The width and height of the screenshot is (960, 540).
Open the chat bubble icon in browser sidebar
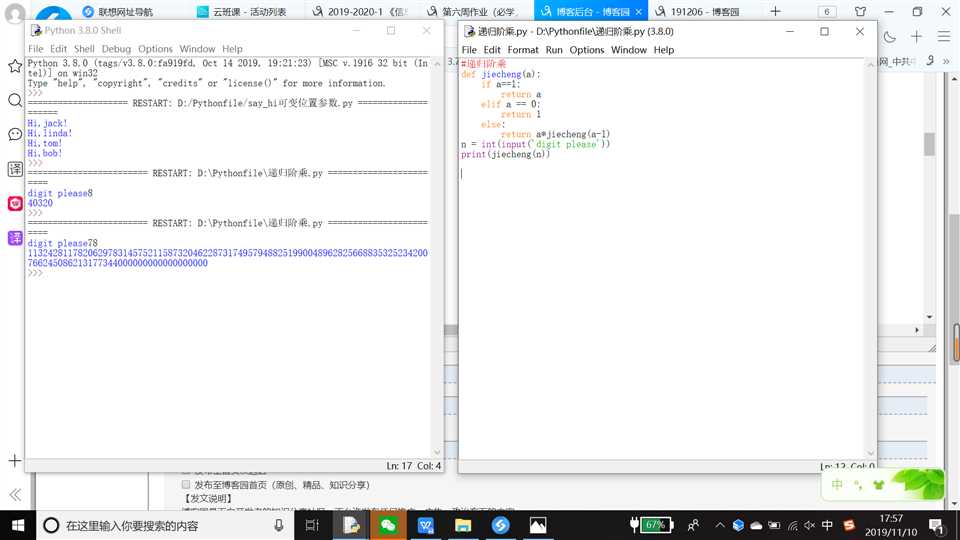point(15,135)
